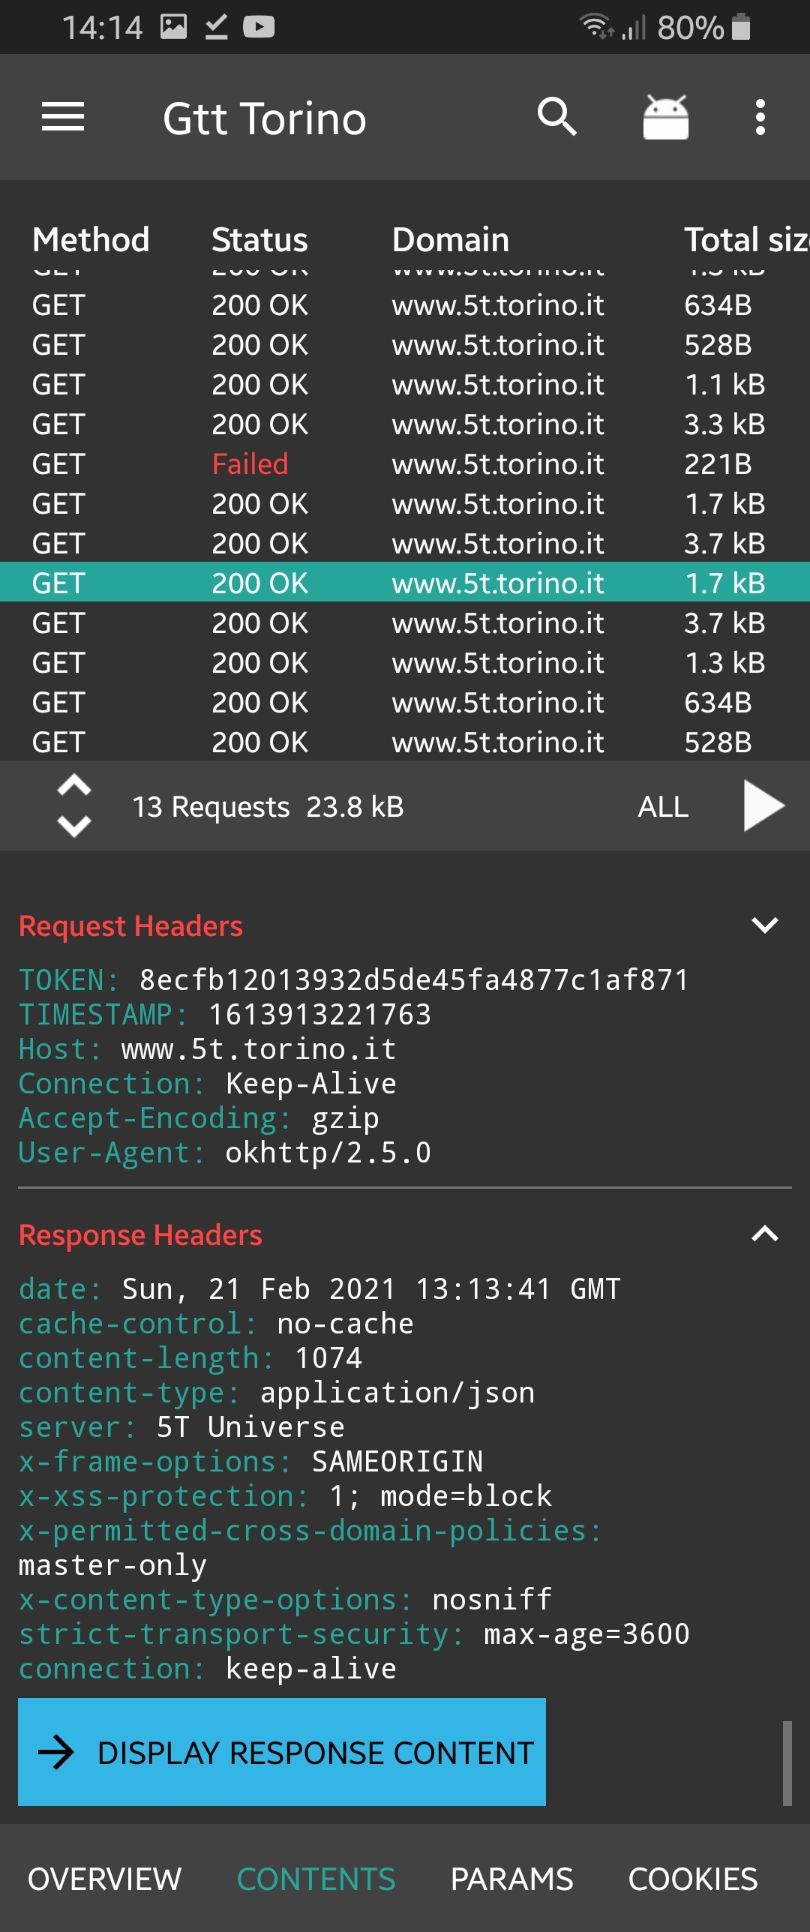The width and height of the screenshot is (810, 1932).
Task: Collapse the Response Headers section
Action: pos(764,1235)
